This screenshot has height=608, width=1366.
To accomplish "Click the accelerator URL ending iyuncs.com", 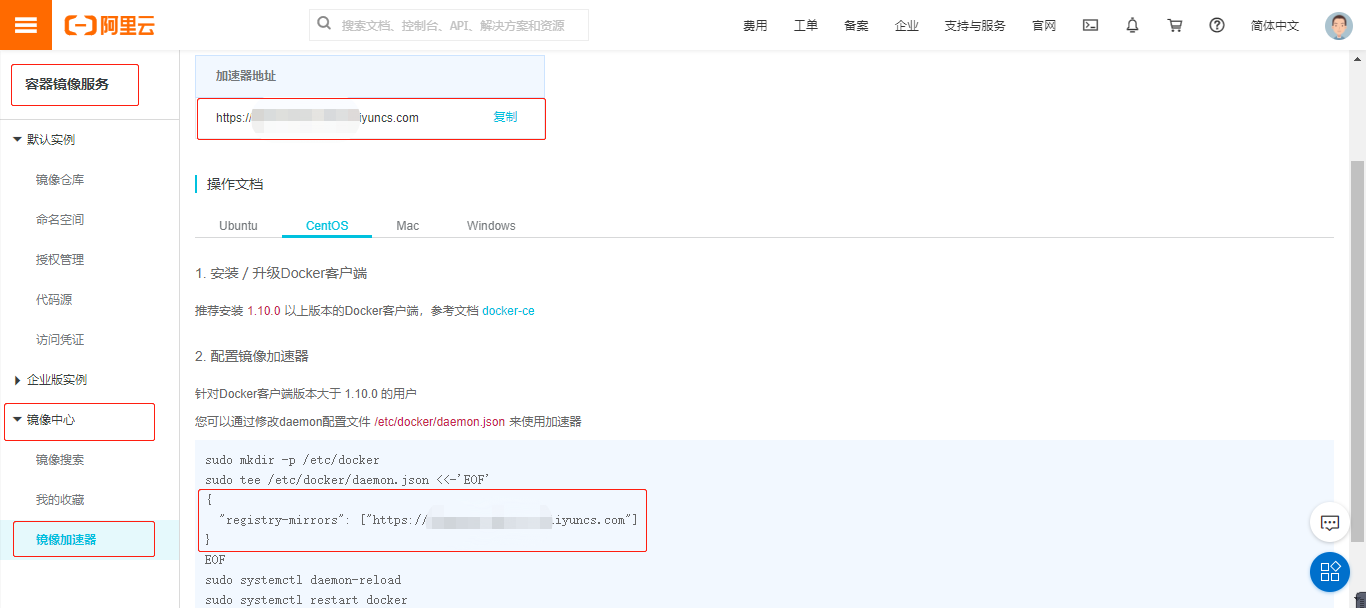I will click(x=317, y=118).
